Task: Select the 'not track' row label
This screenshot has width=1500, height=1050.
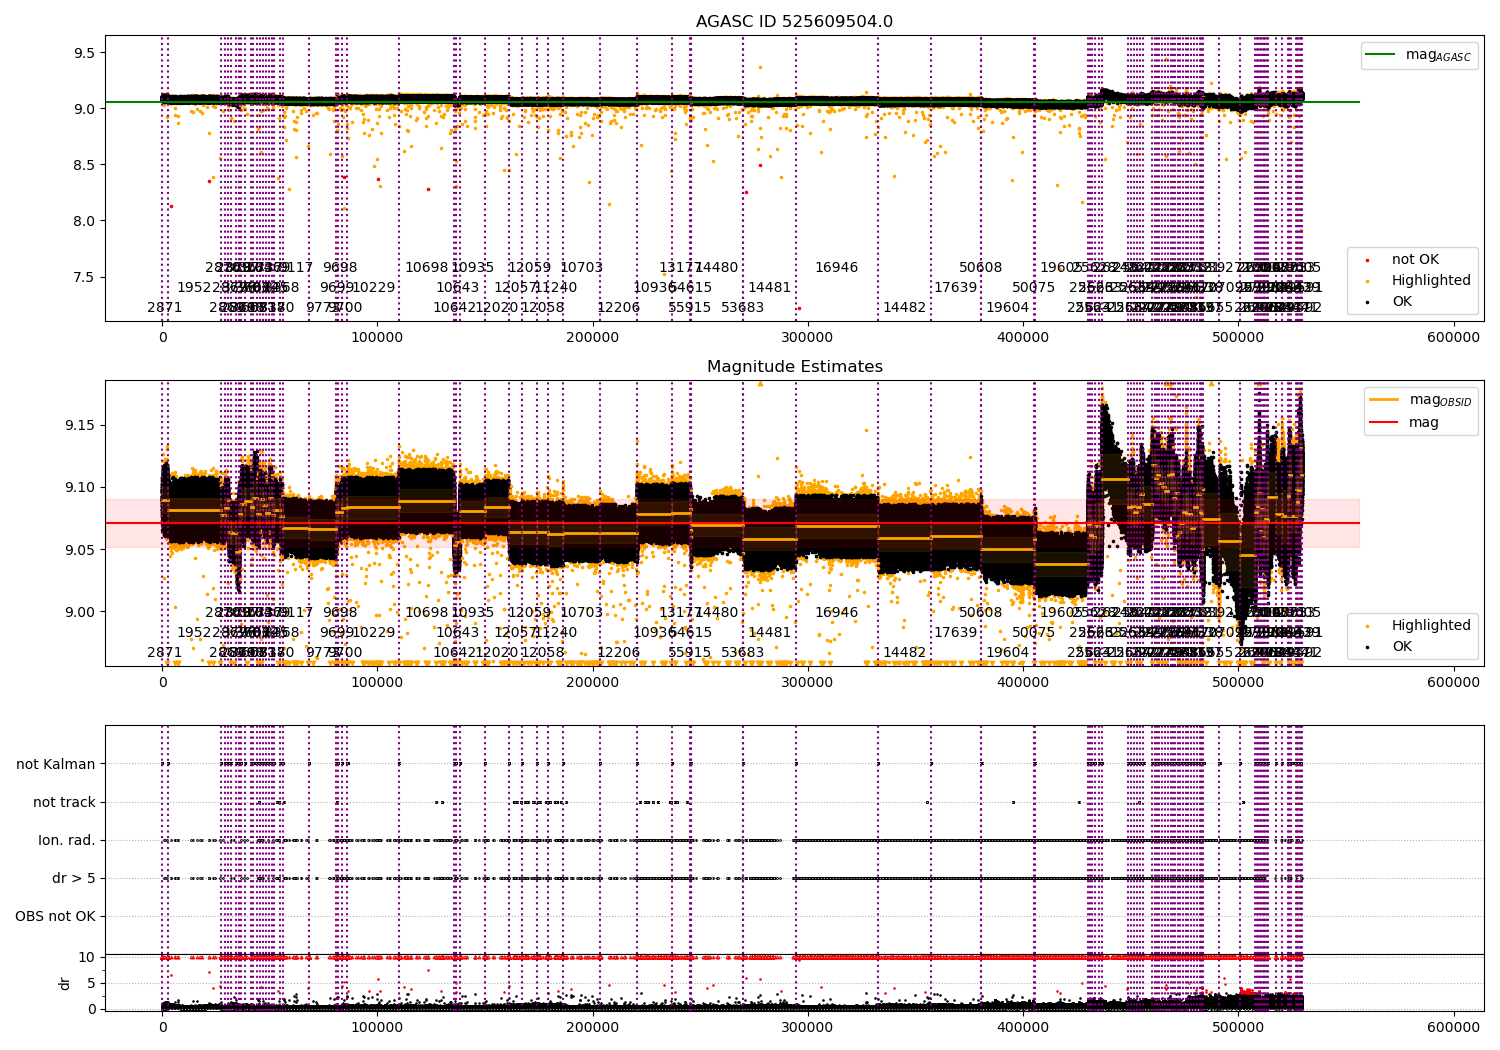Action: pos(64,802)
